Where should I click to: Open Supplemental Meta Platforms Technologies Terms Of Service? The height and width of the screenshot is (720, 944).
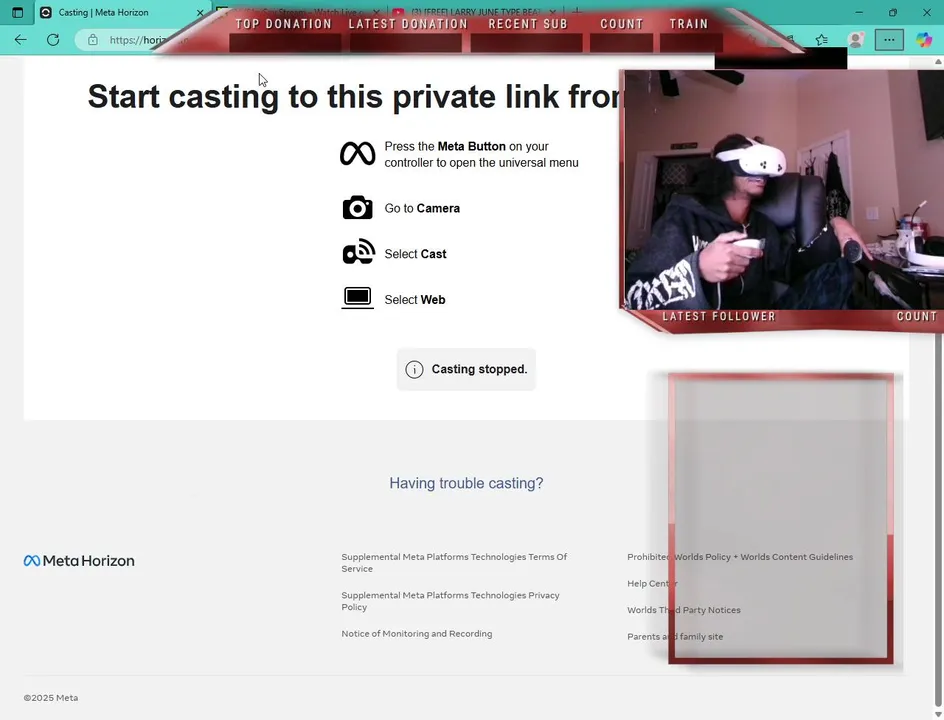(x=454, y=562)
